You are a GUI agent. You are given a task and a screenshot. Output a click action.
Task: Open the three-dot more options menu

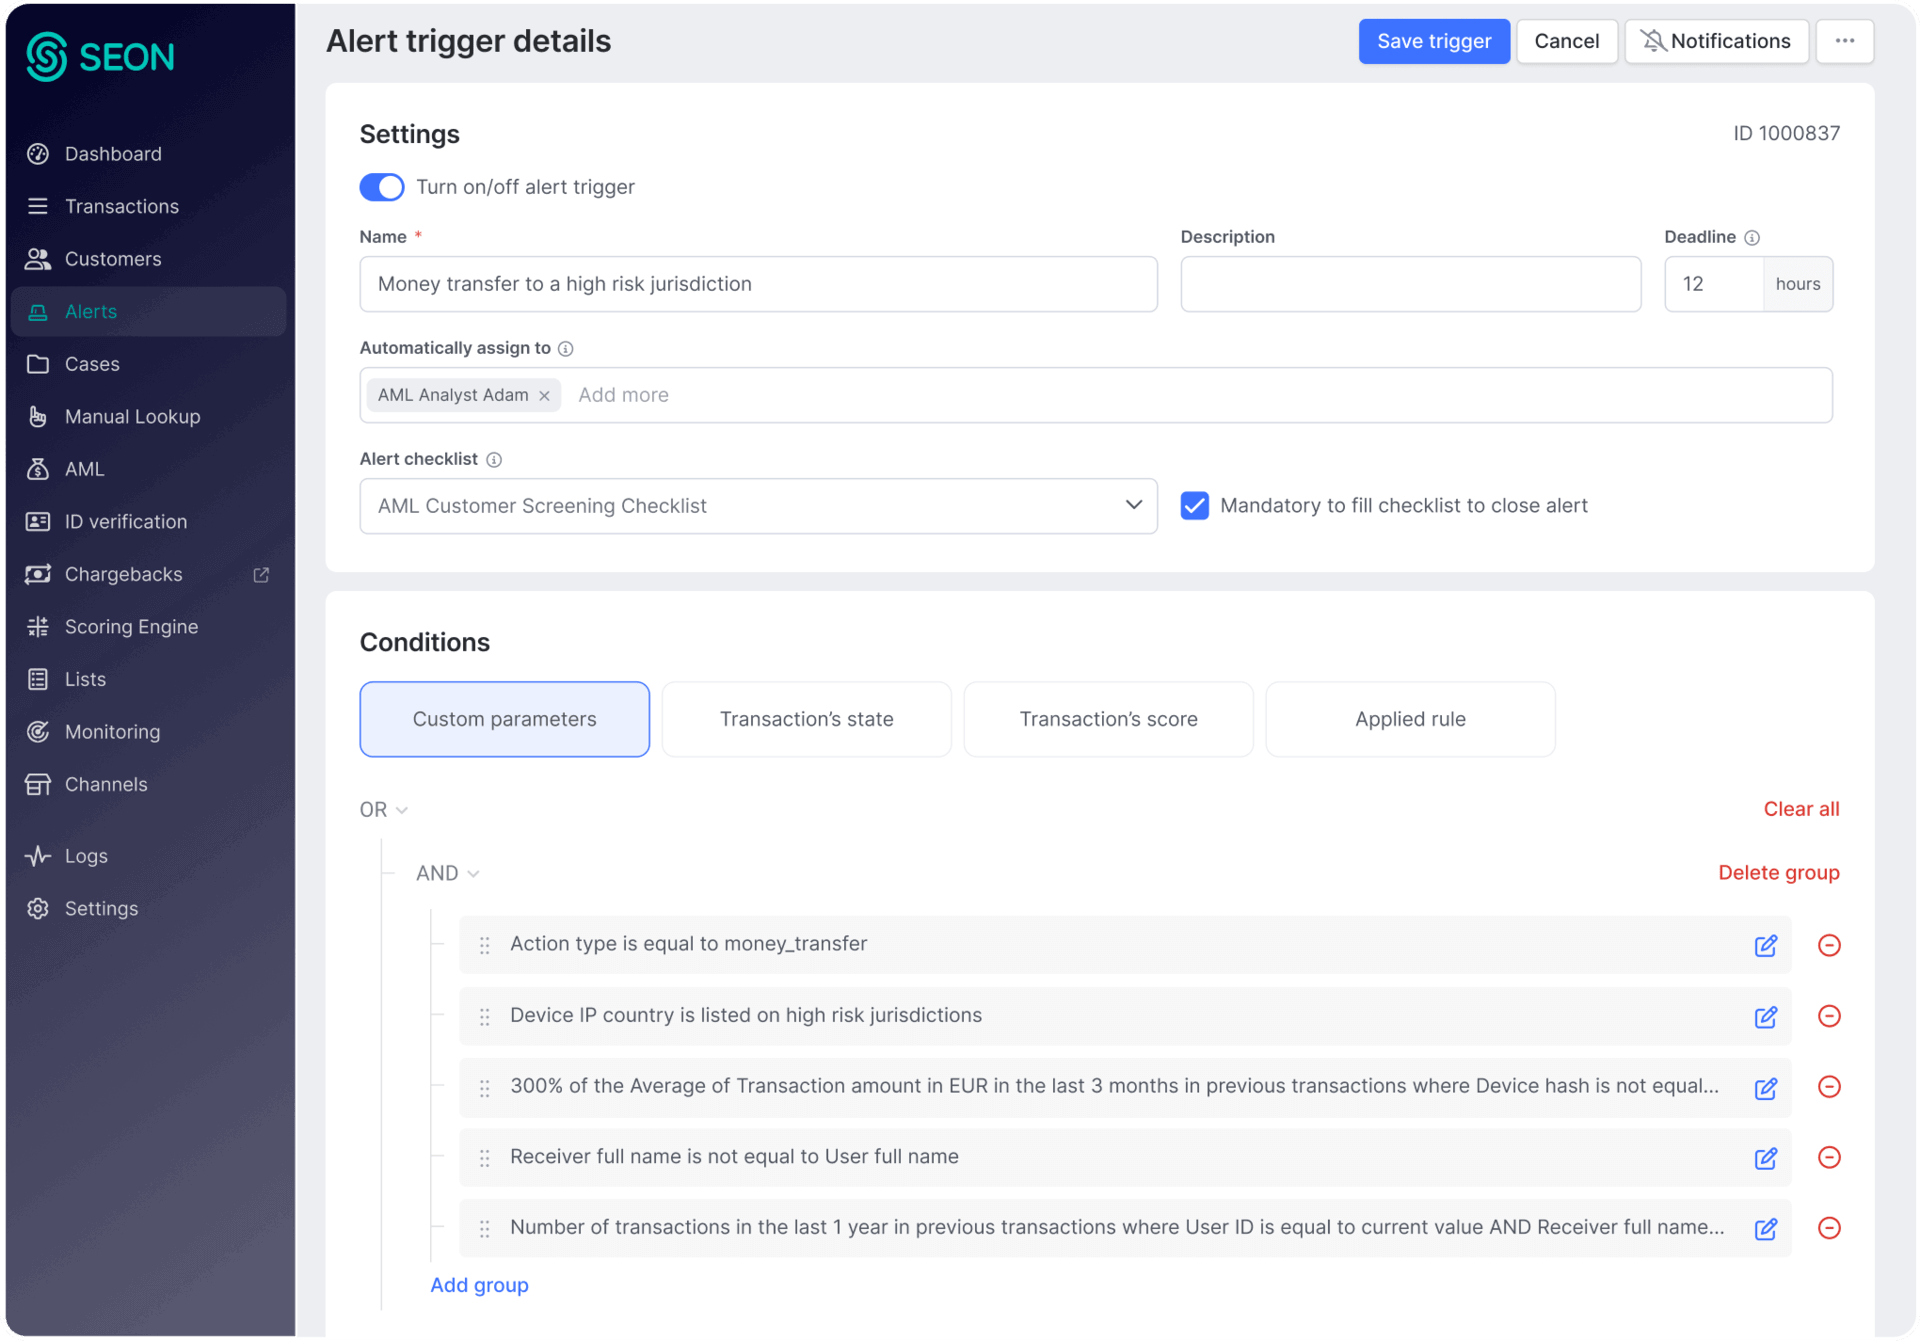point(1844,41)
